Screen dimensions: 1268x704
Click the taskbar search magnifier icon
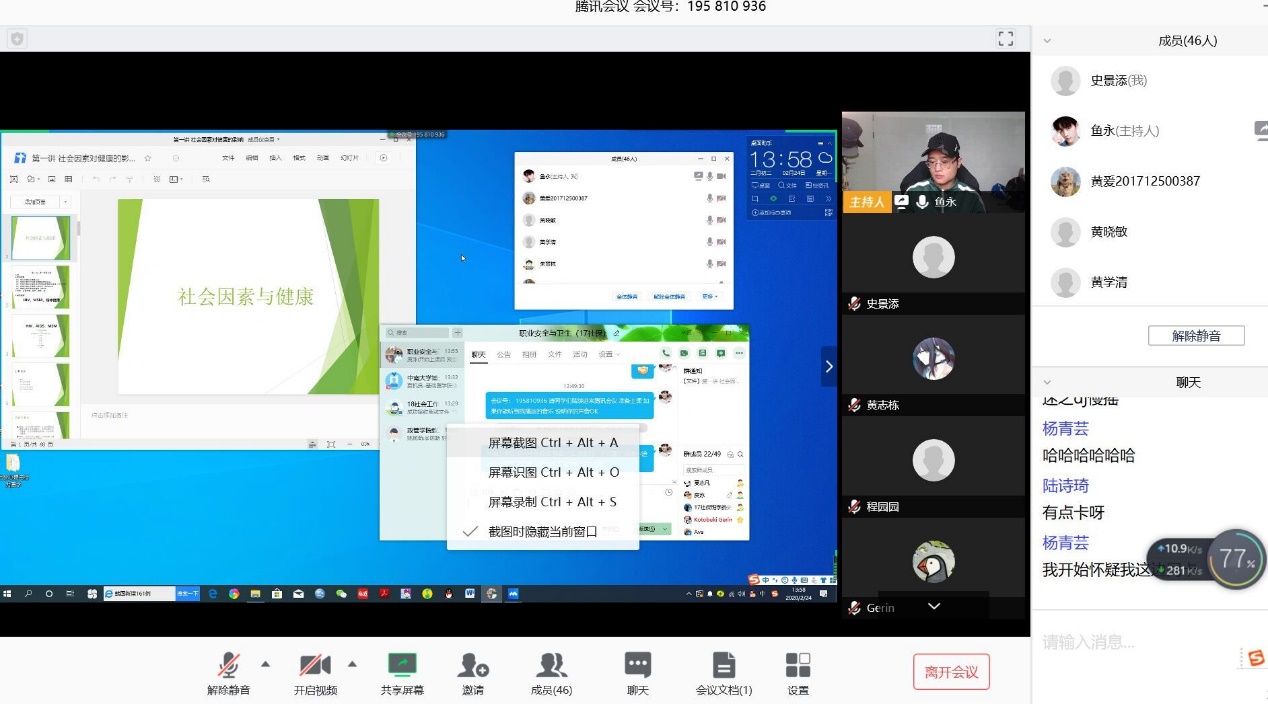pyautogui.click(x=28, y=593)
